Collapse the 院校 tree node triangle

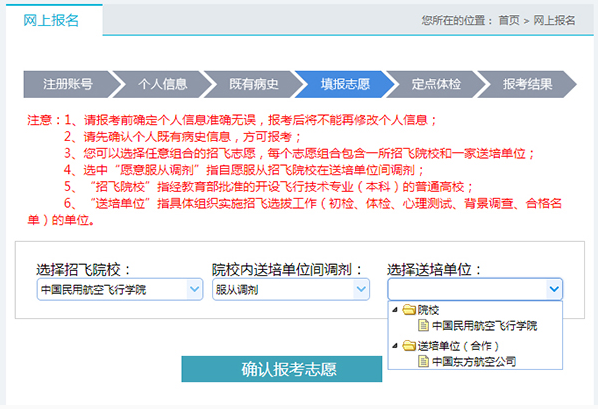point(395,309)
